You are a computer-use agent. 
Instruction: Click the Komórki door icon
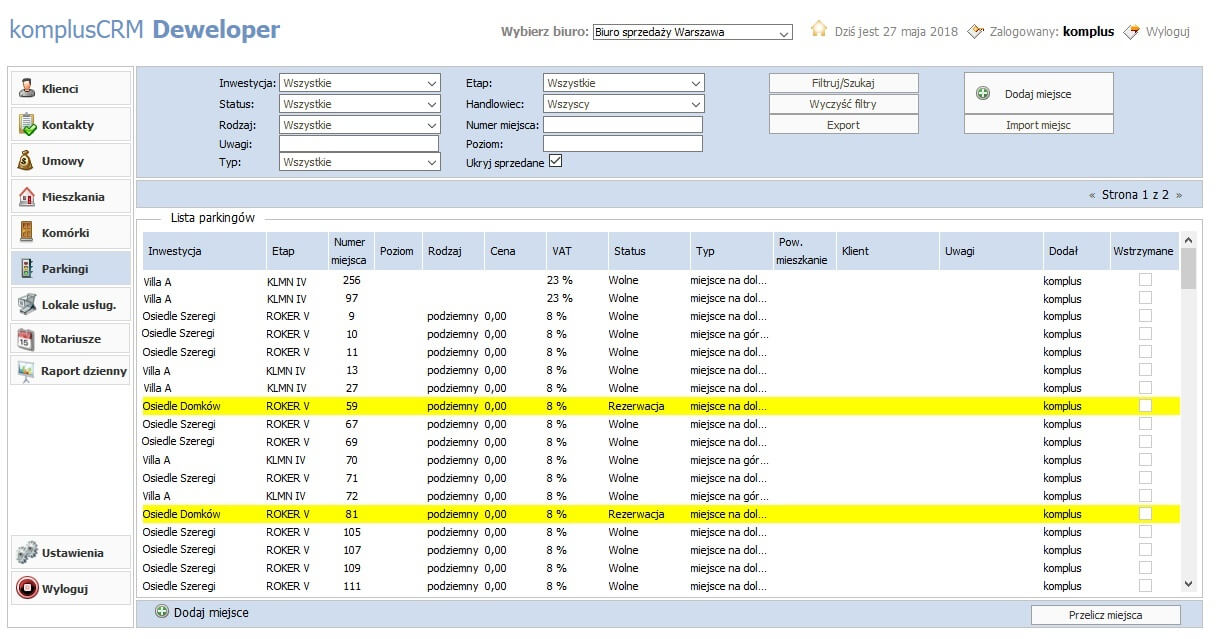point(27,232)
